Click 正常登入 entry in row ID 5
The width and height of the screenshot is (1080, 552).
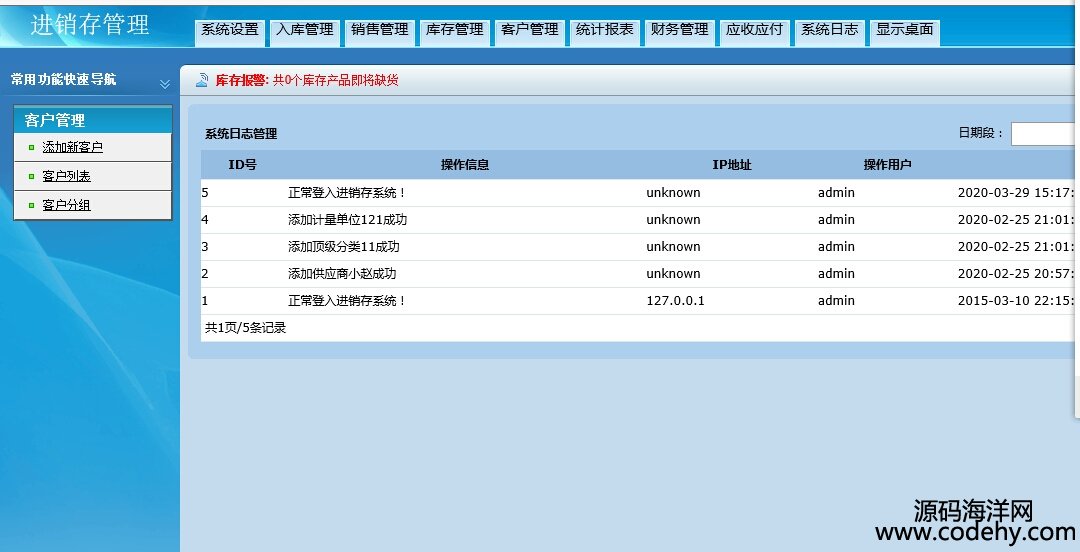pyautogui.click(x=346, y=193)
